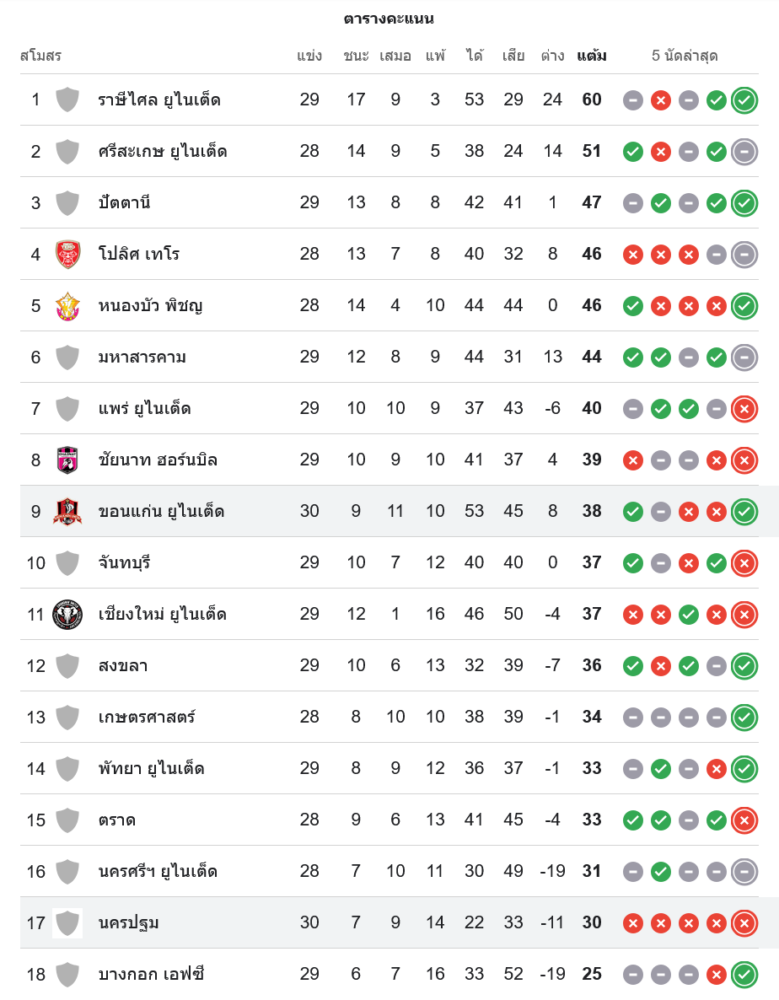Click the ชนะ column header
779x1000 pixels.
coord(356,56)
